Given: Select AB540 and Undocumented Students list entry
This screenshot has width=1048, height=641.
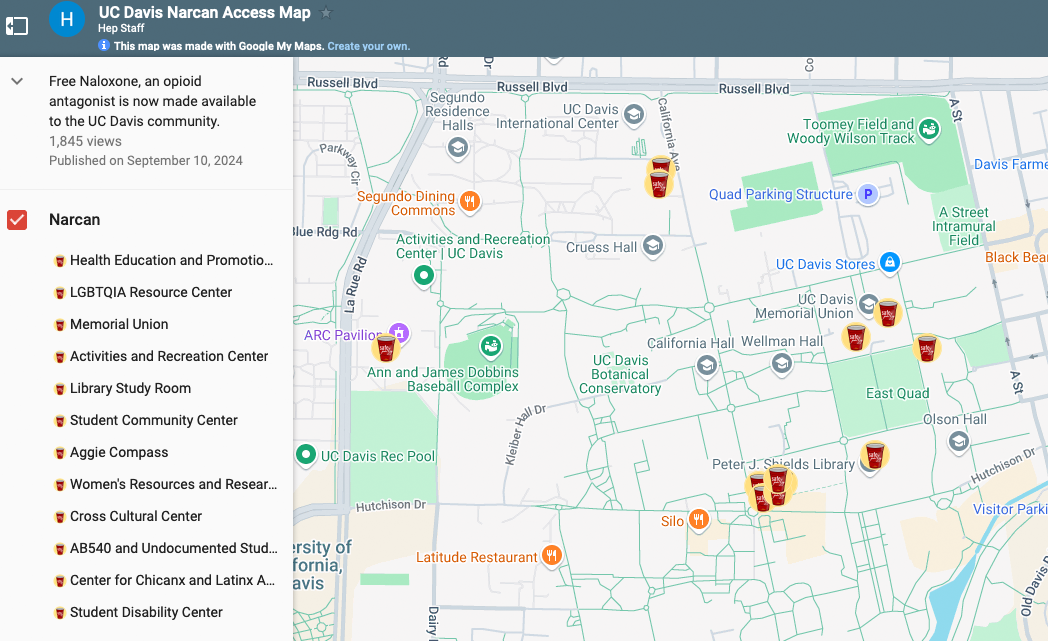Looking at the screenshot, I should 166,549.
